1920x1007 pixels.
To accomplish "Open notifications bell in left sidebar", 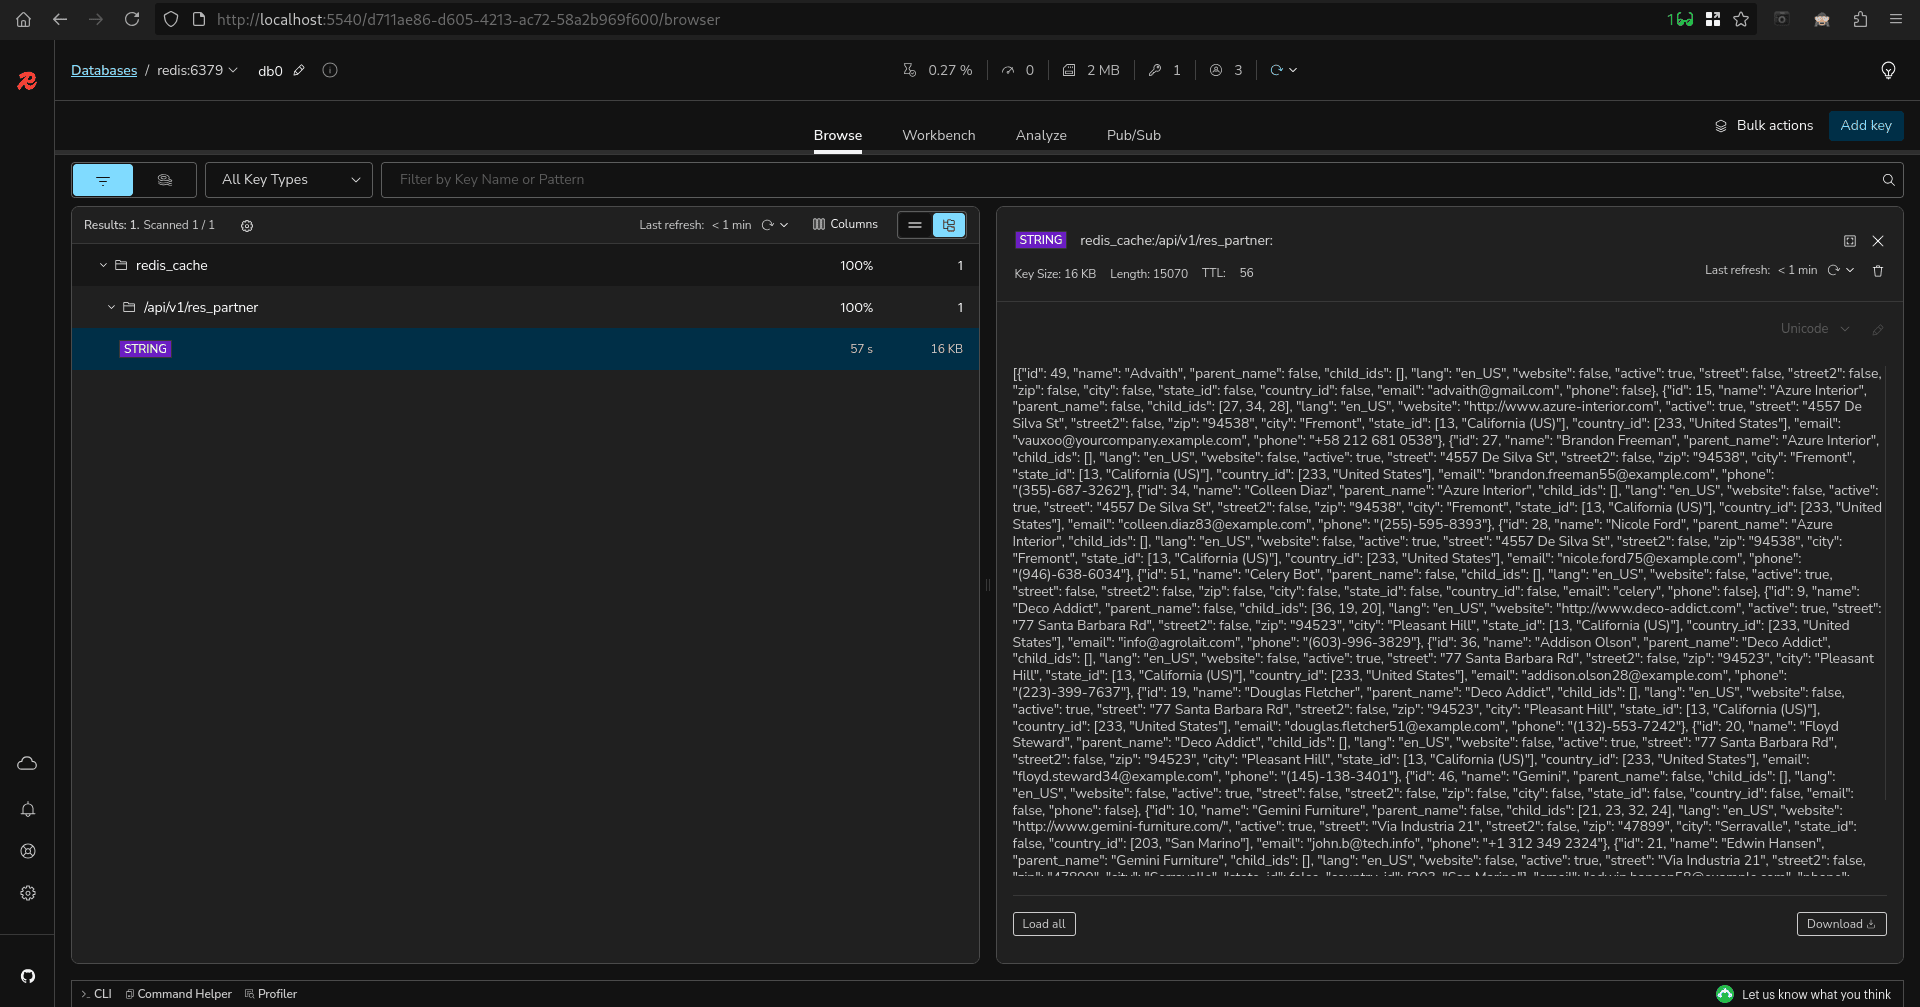I will coord(27,810).
